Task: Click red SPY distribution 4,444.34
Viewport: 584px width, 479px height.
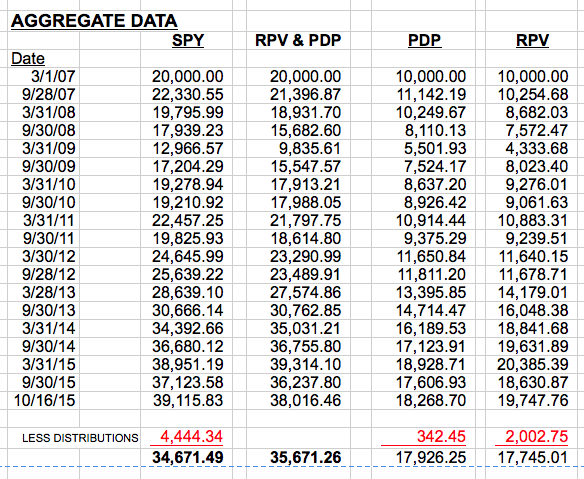Action: (x=191, y=436)
